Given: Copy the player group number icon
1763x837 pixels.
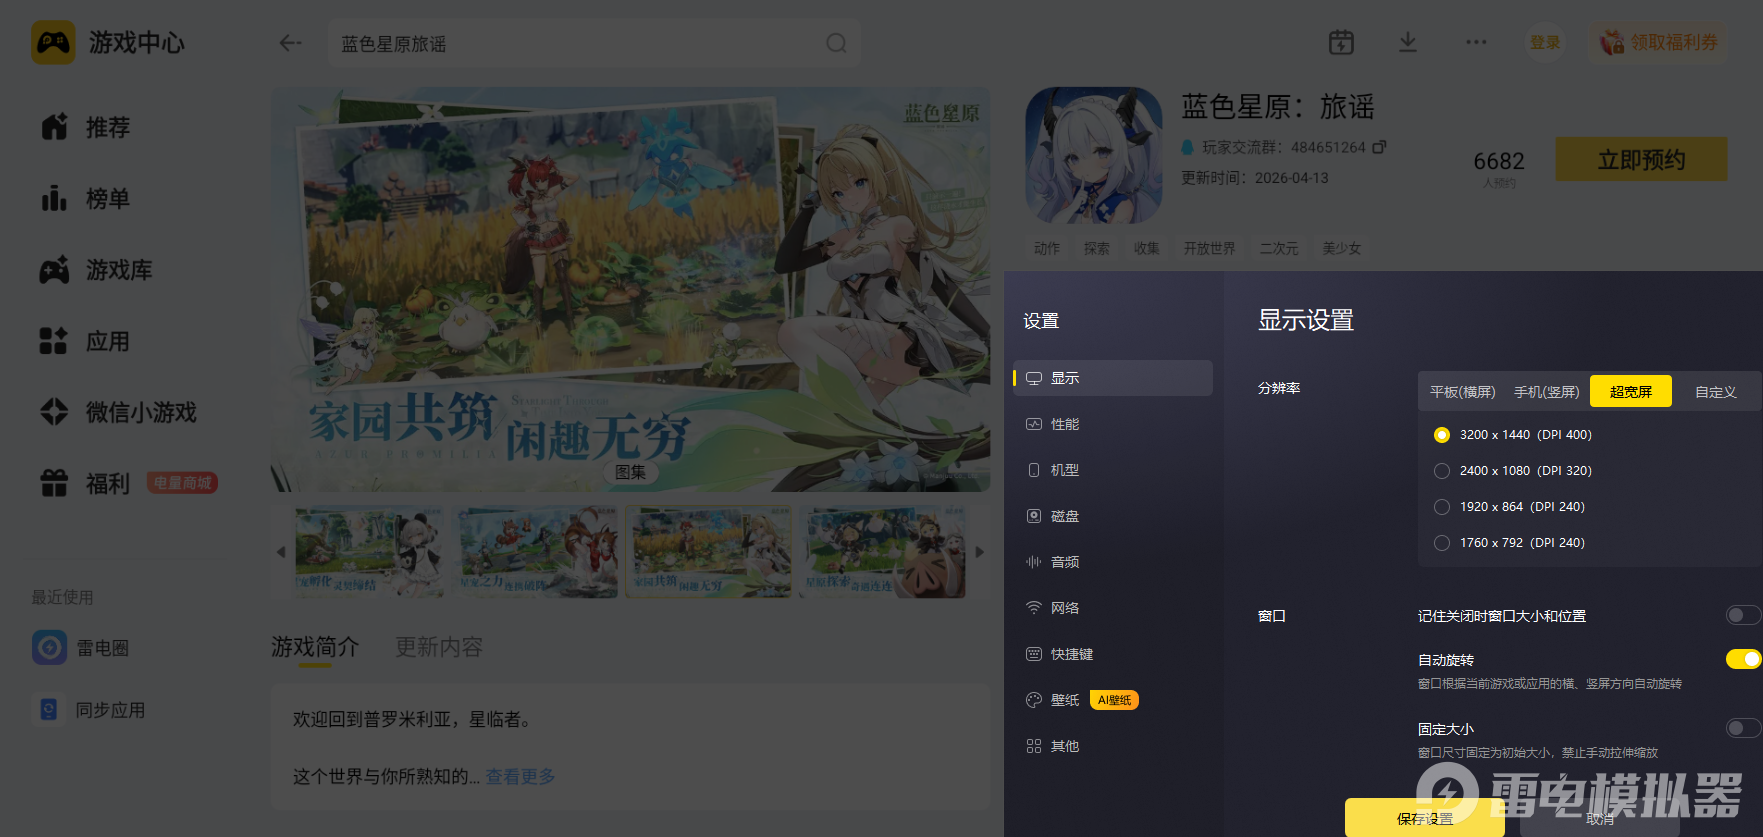Looking at the screenshot, I should [x=1379, y=147].
